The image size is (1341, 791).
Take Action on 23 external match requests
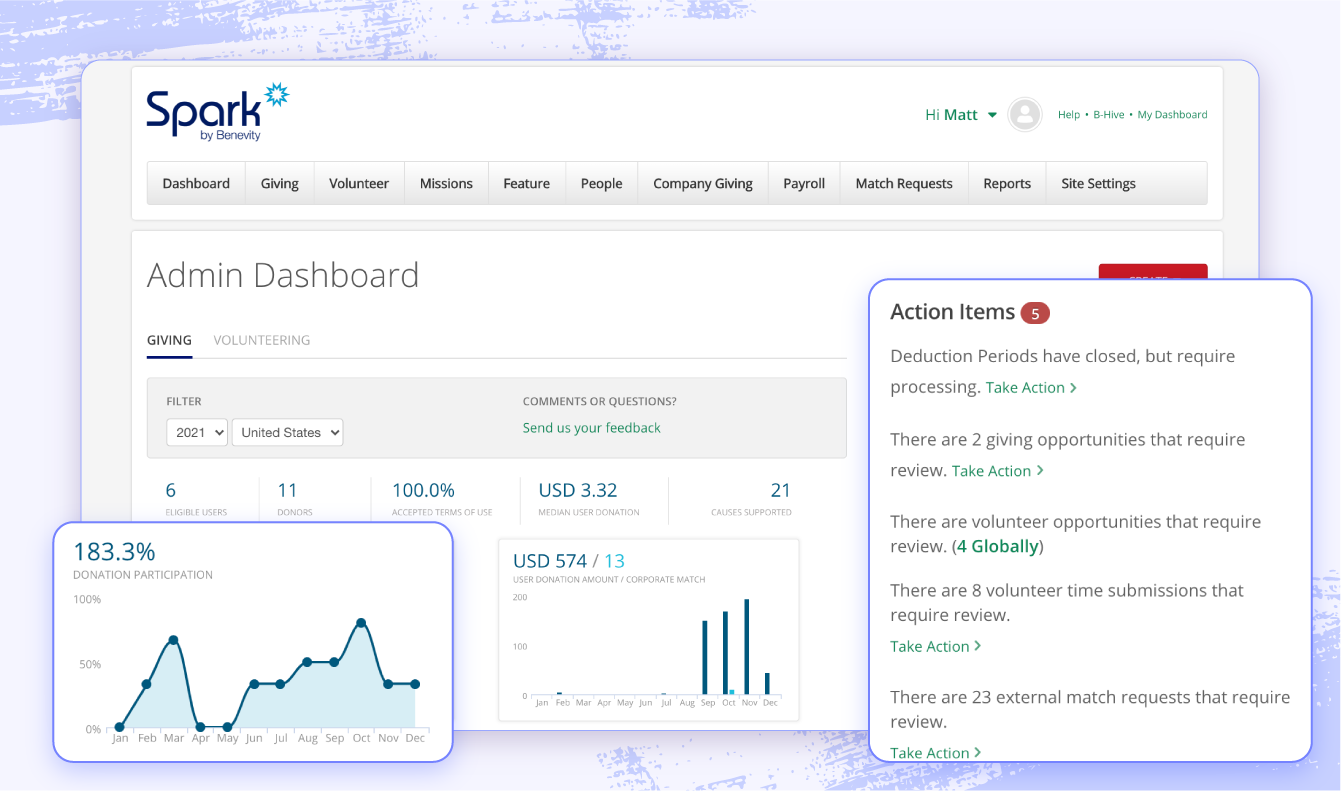(x=935, y=753)
